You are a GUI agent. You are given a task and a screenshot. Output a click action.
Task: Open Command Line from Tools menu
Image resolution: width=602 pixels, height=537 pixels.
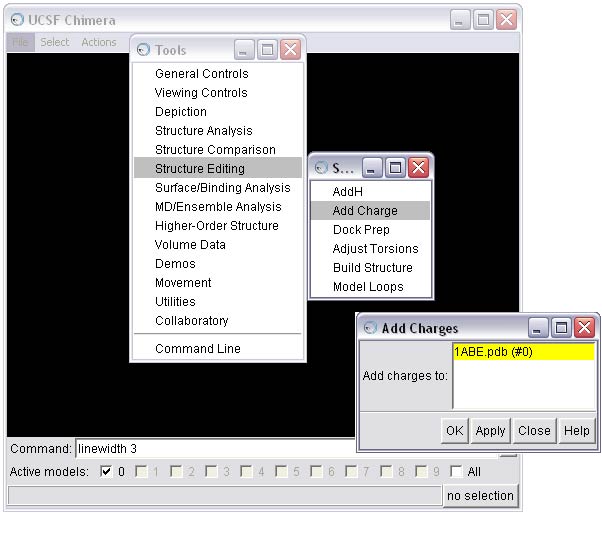click(x=197, y=349)
